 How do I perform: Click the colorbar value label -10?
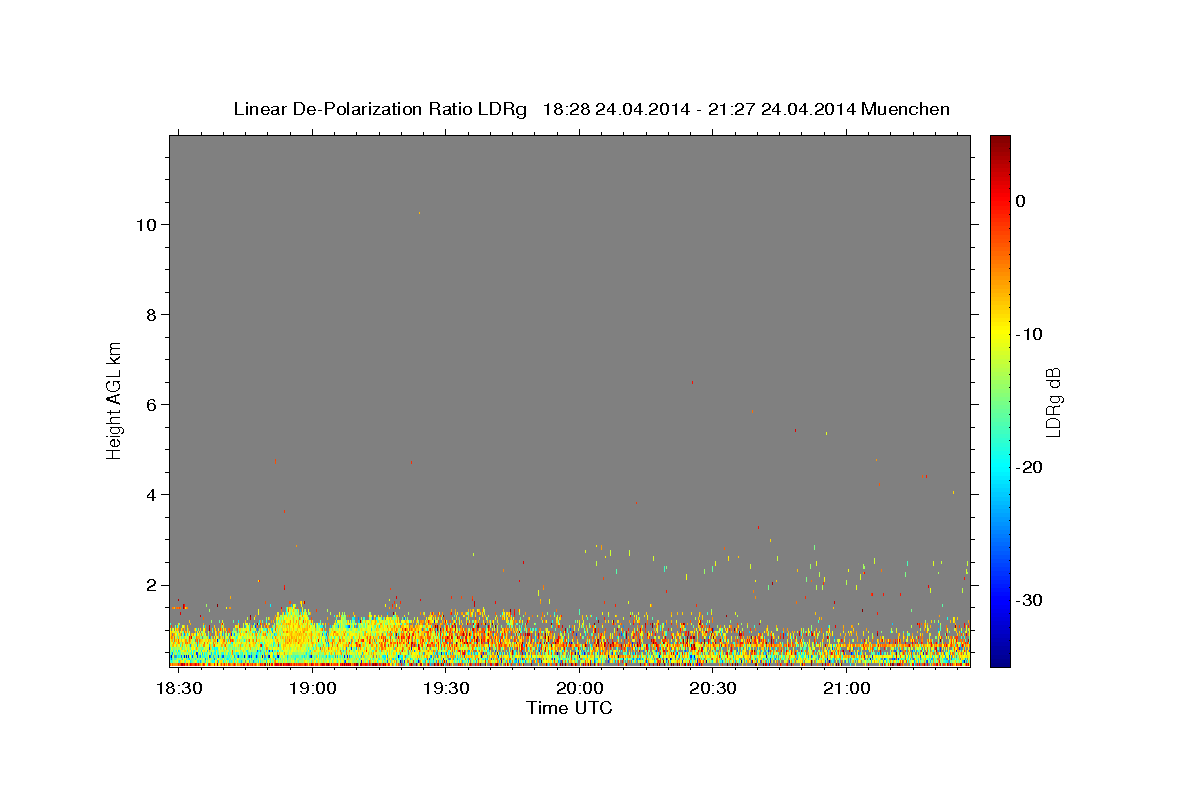point(1029,334)
